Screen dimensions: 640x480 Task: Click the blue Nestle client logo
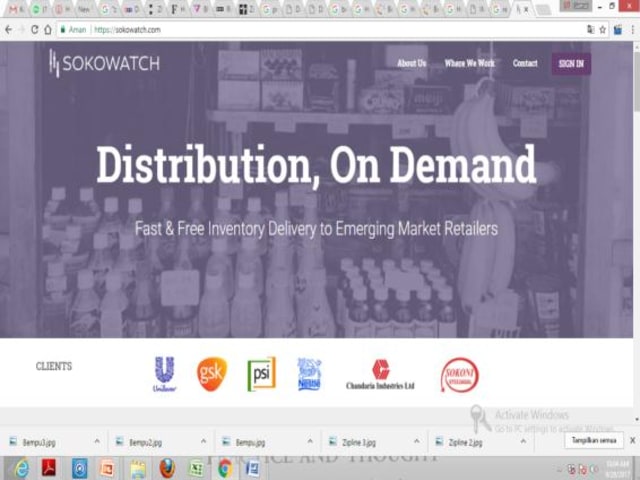click(309, 374)
